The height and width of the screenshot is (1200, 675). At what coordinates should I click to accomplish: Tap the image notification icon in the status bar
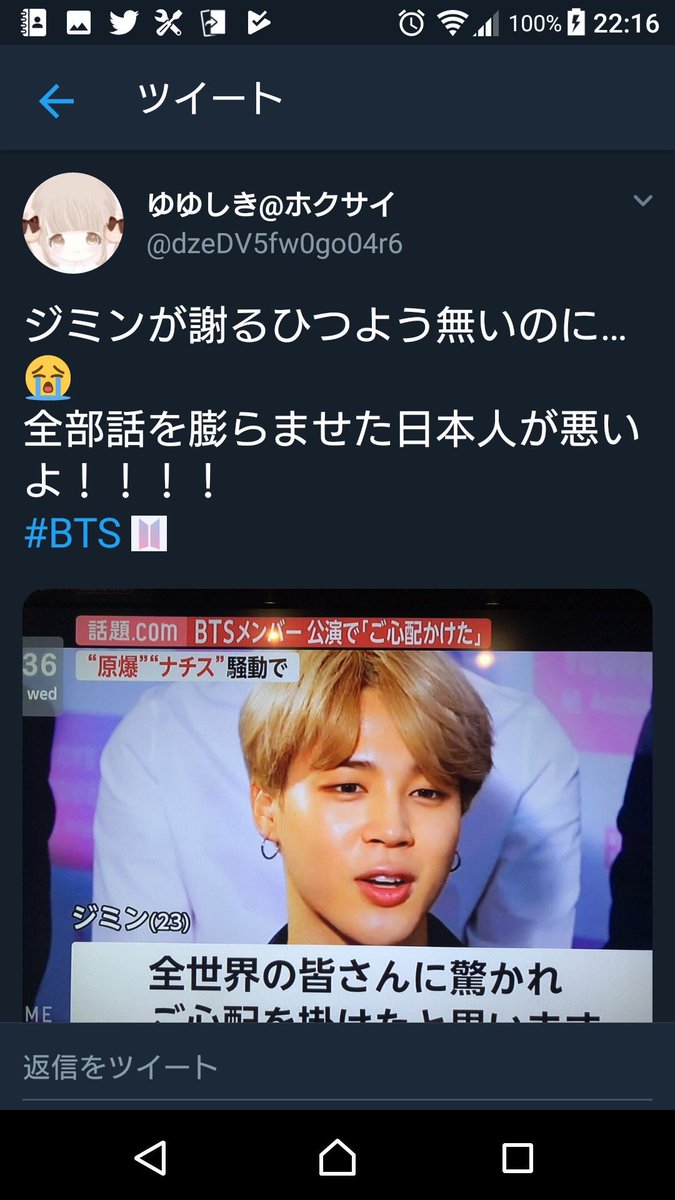pos(79,23)
